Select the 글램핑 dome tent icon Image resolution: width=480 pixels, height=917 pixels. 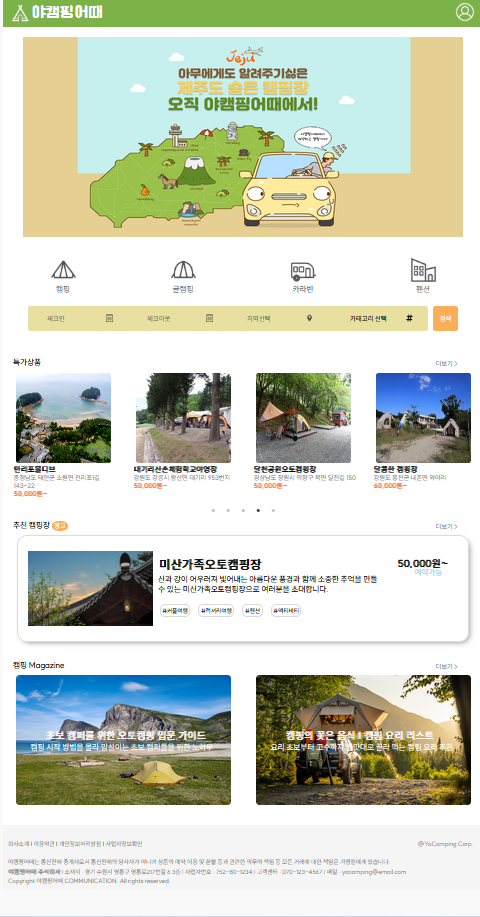(x=184, y=270)
